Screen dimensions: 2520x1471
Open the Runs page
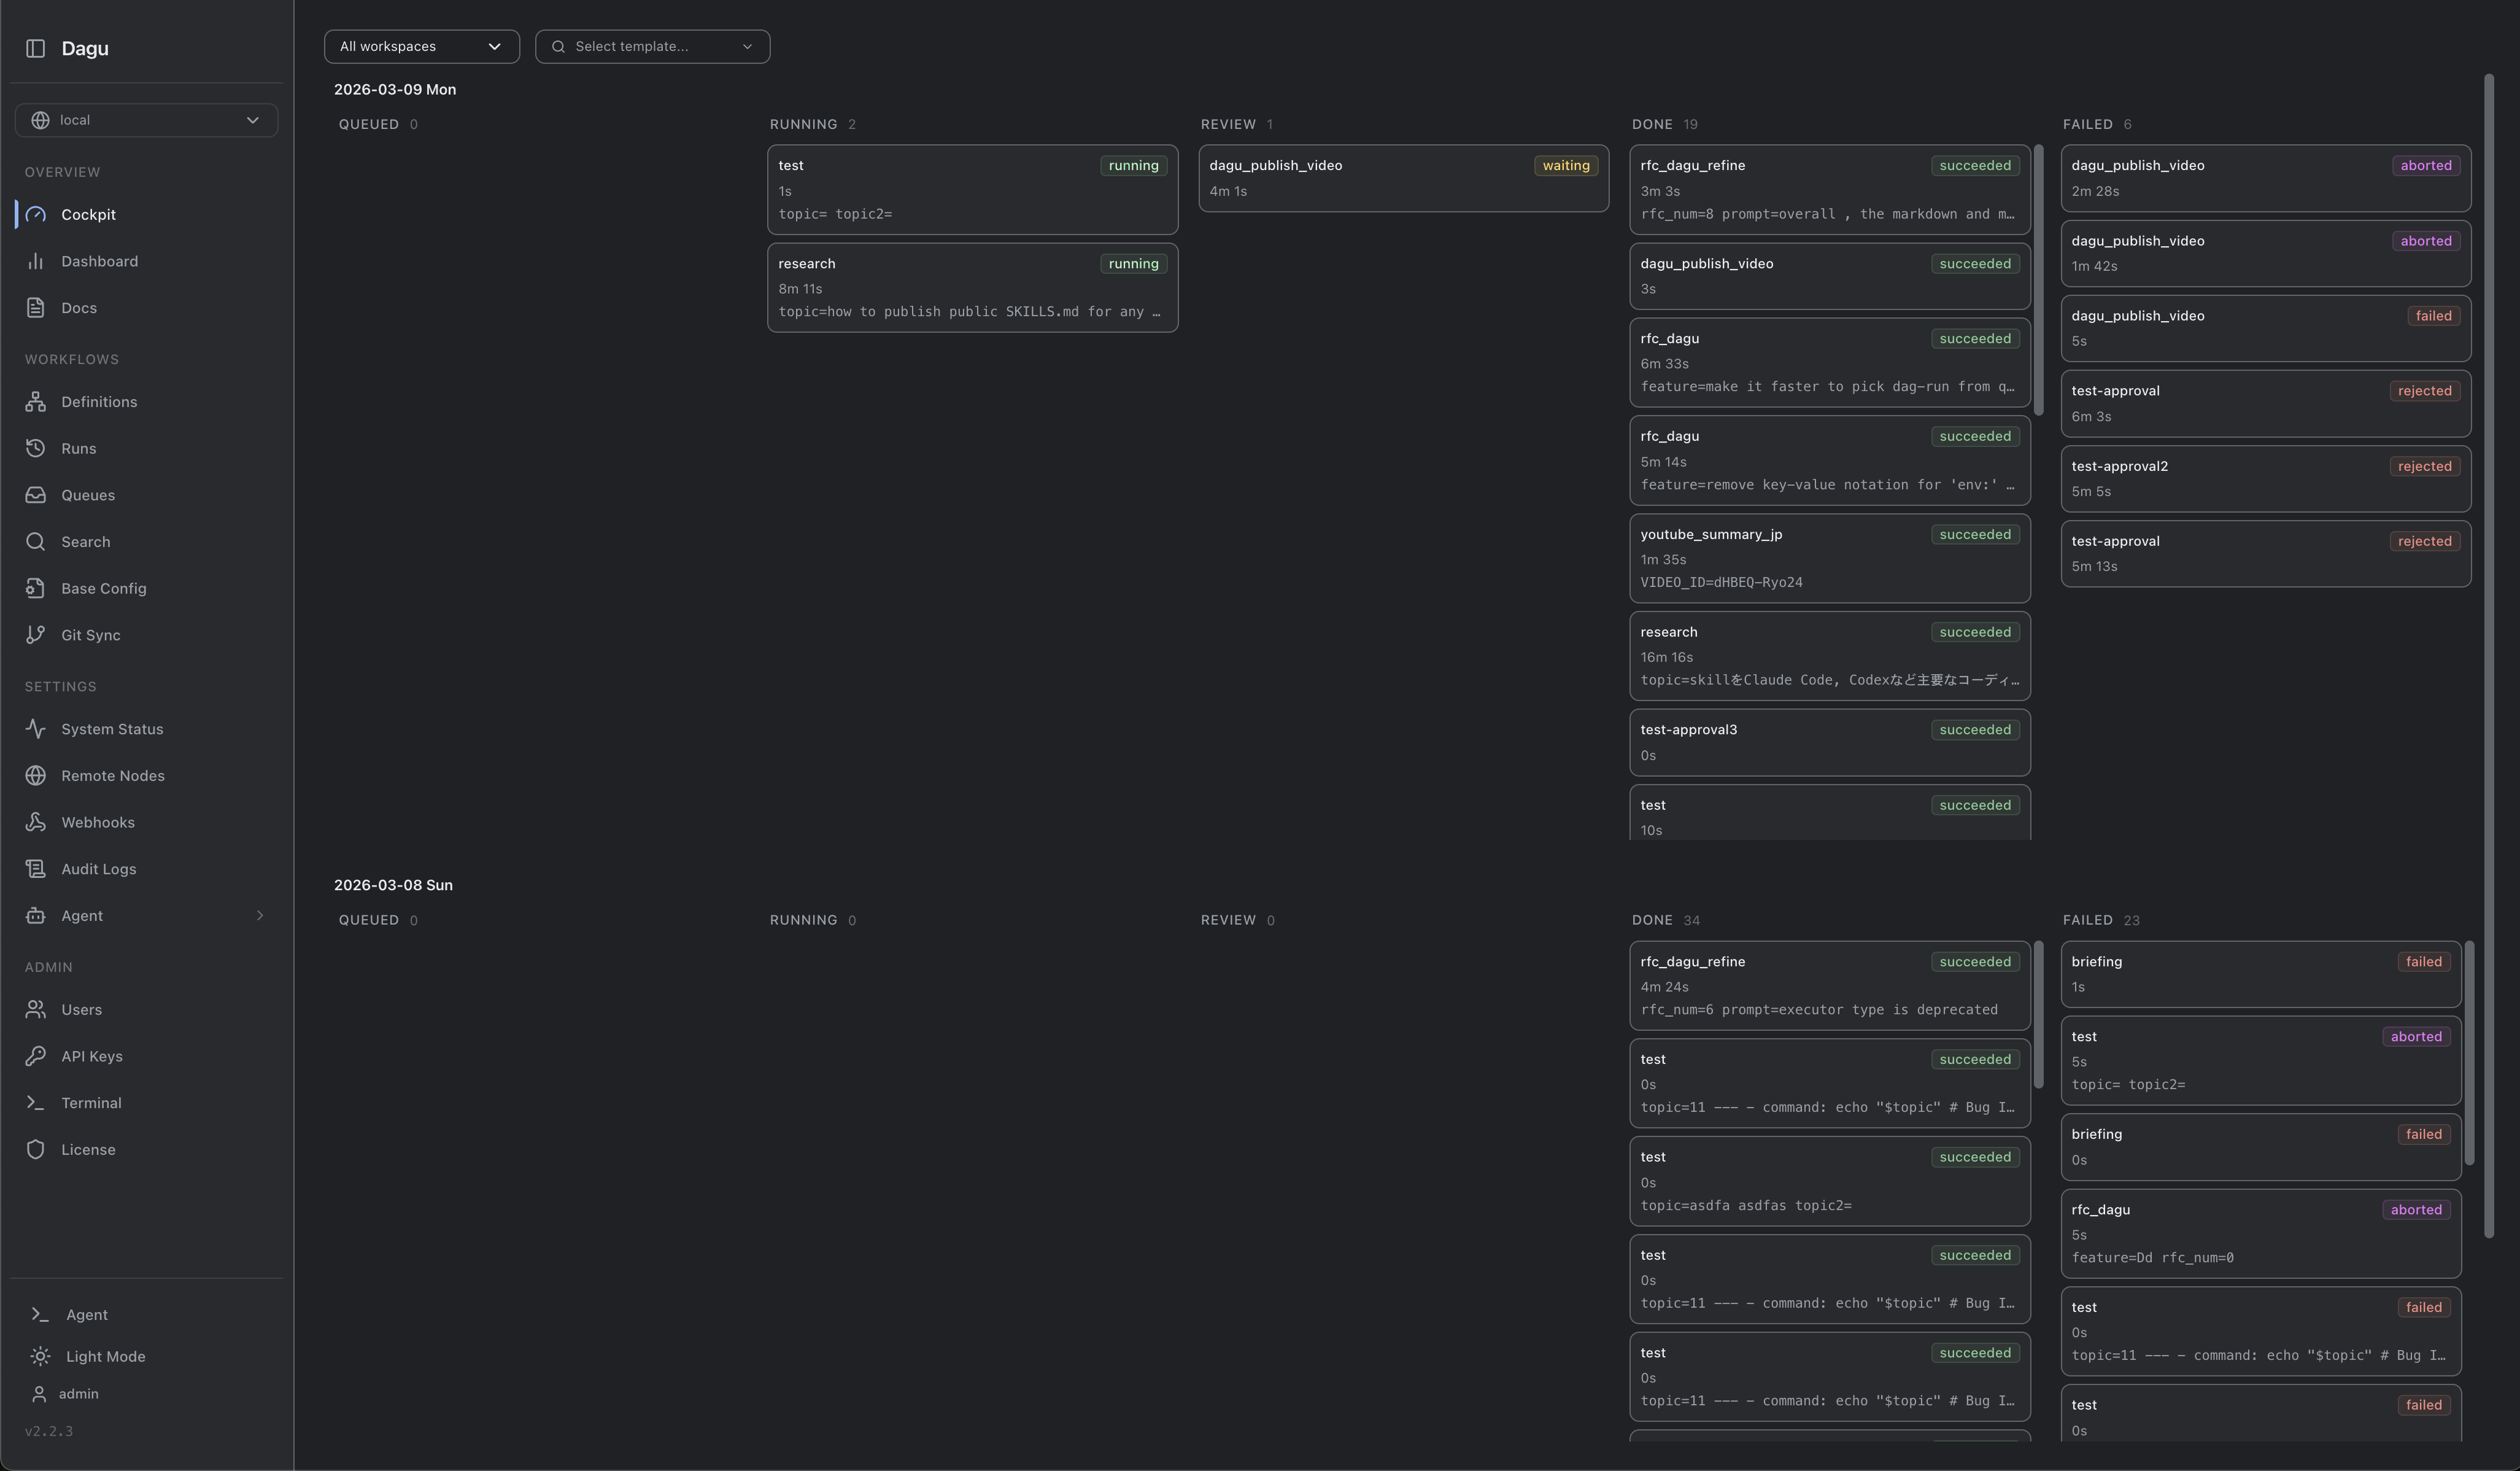(78, 448)
